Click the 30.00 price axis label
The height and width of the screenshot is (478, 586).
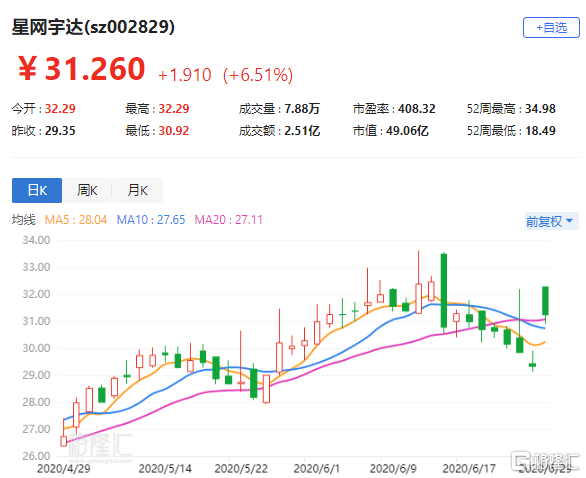pyautogui.click(x=36, y=348)
